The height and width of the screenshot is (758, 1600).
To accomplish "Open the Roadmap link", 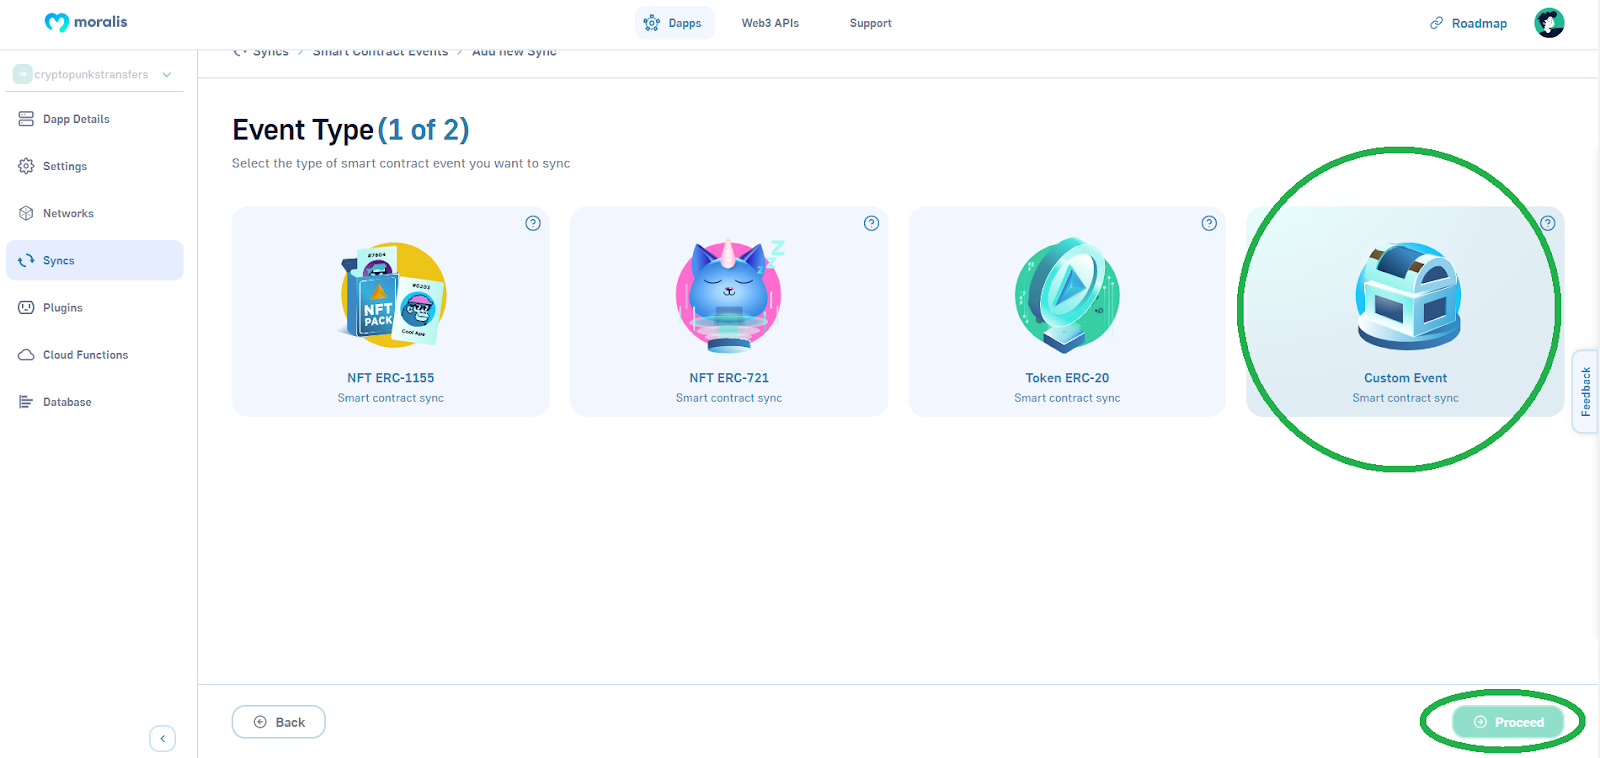I will click(x=1468, y=23).
